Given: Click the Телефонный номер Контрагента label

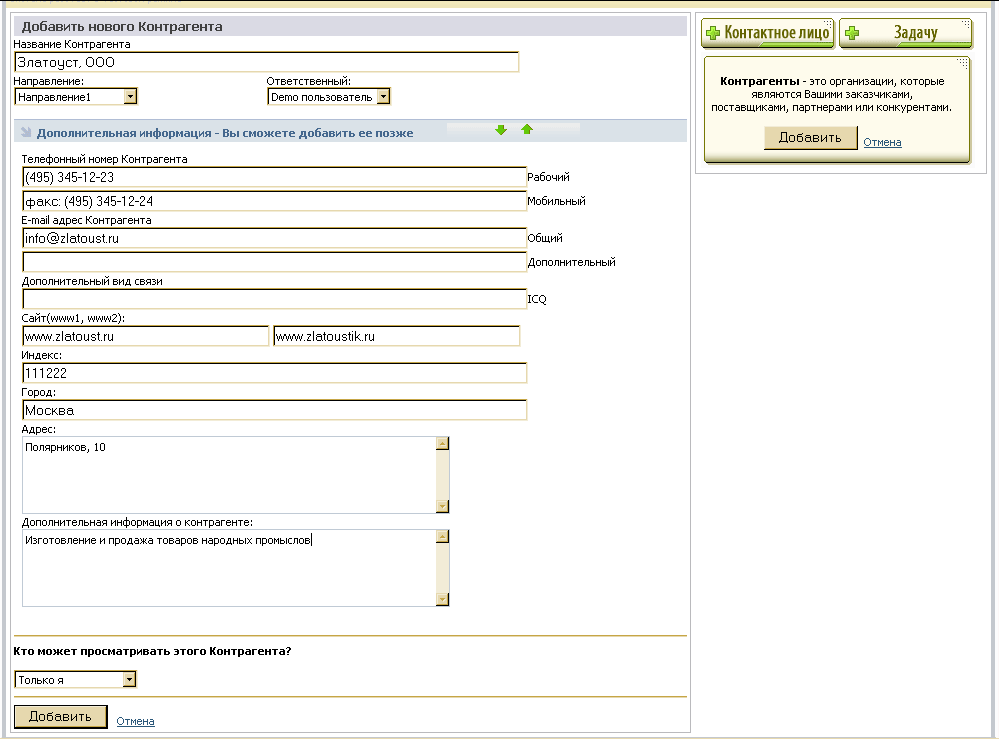Looking at the screenshot, I should point(104,159).
